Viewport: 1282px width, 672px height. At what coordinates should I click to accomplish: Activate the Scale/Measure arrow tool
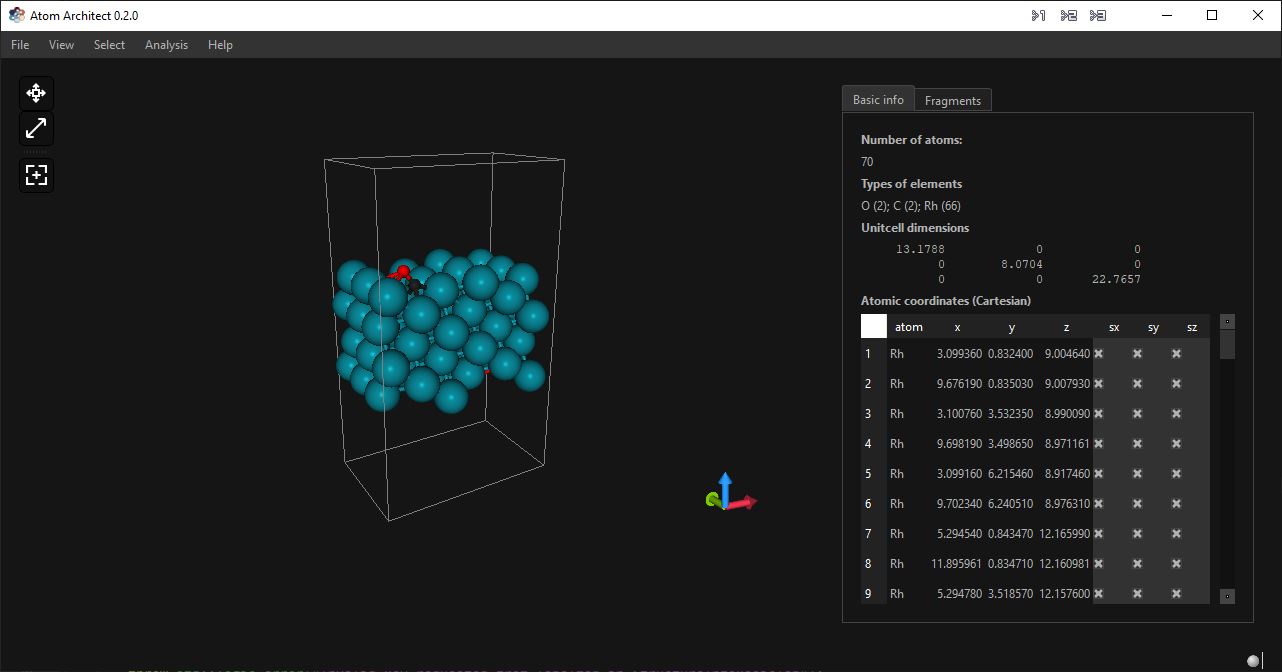click(36, 128)
